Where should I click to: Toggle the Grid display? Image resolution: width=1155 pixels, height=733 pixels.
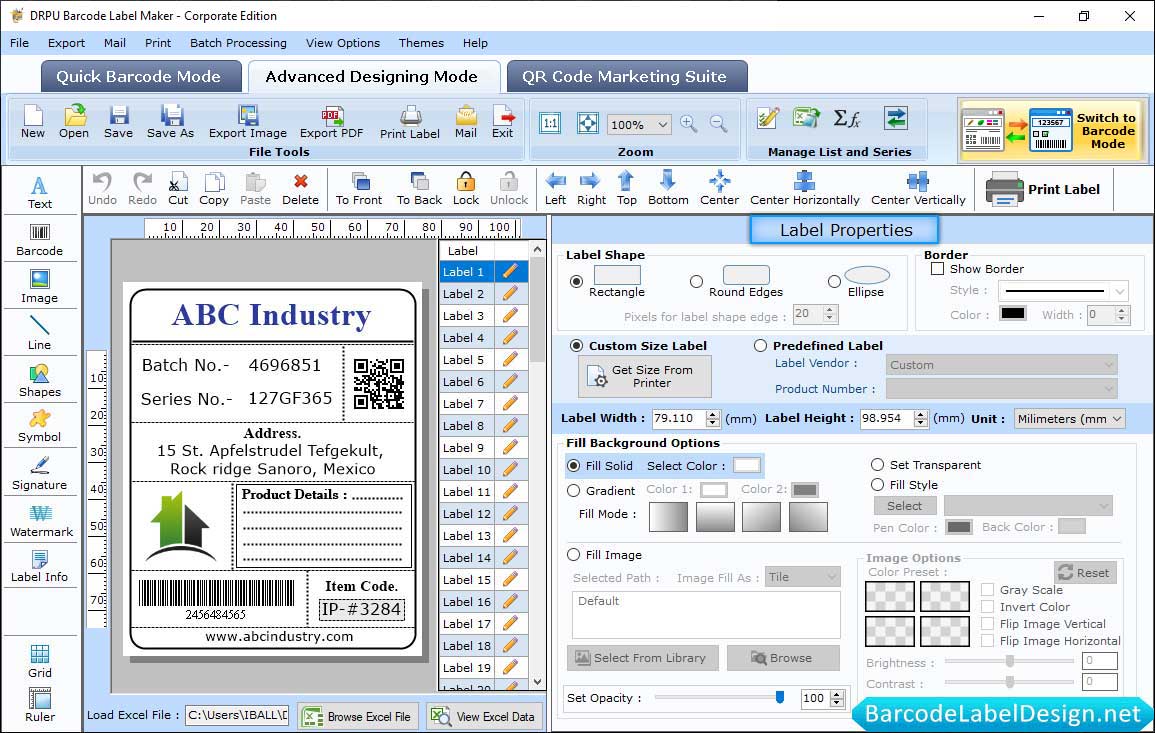40,661
